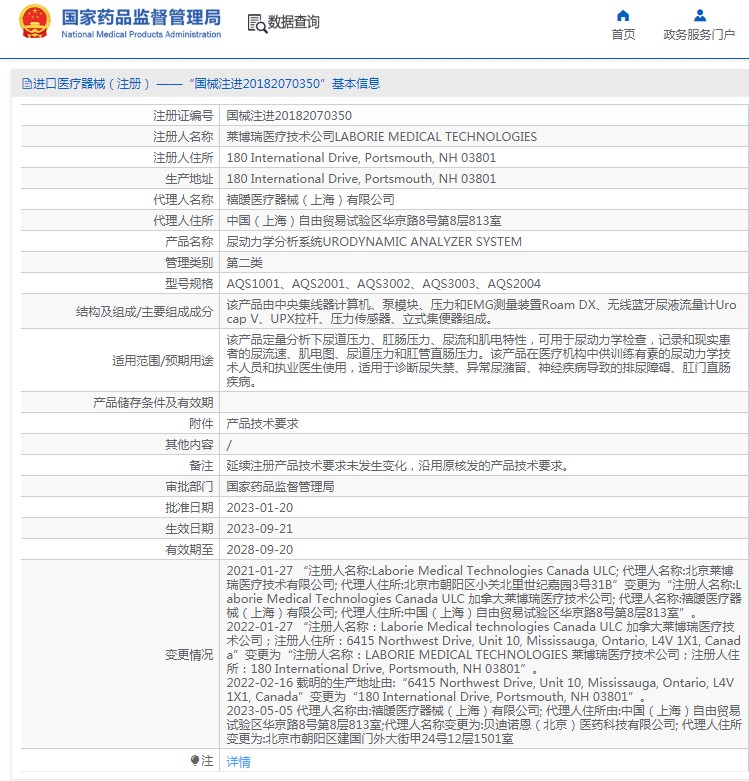Select the structure composition description text
The image size is (749, 781).
point(481,311)
